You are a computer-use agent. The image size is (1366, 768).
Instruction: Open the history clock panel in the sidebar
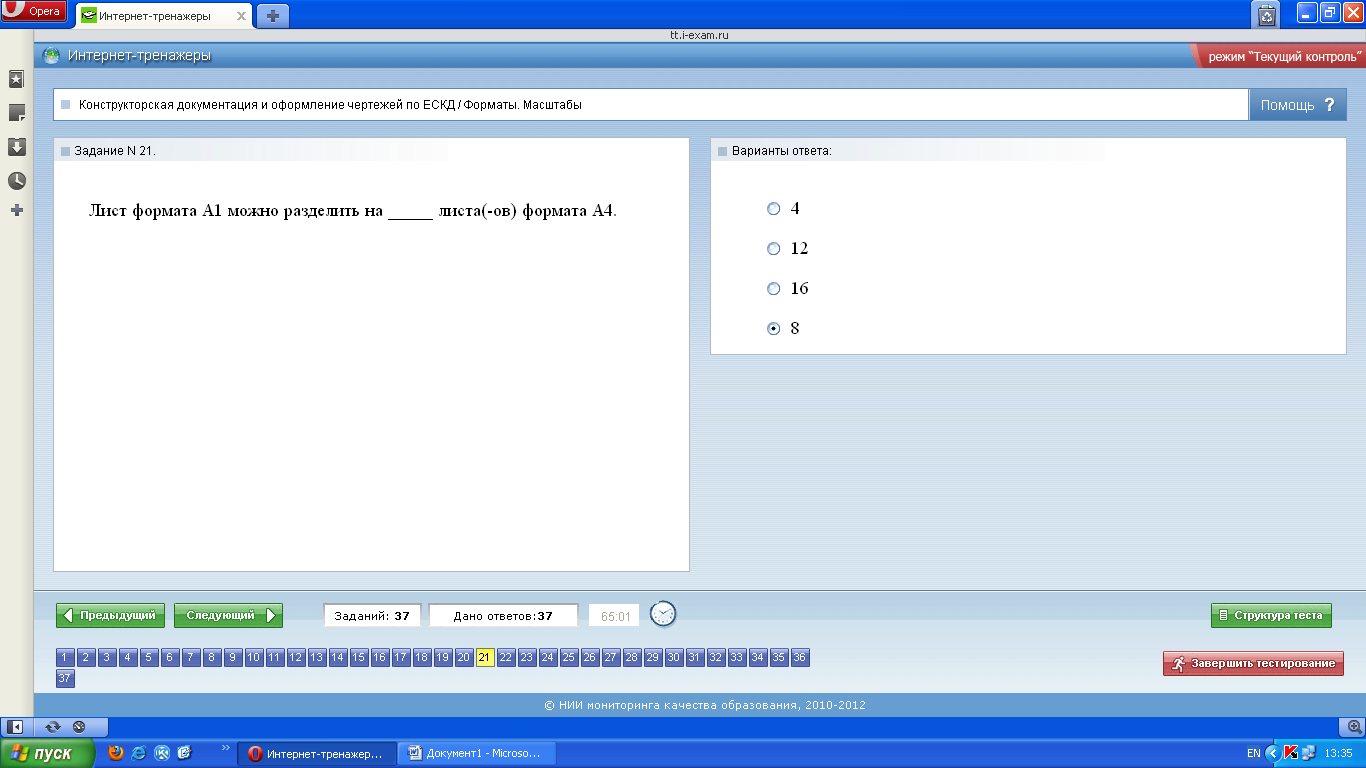(x=16, y=181)
